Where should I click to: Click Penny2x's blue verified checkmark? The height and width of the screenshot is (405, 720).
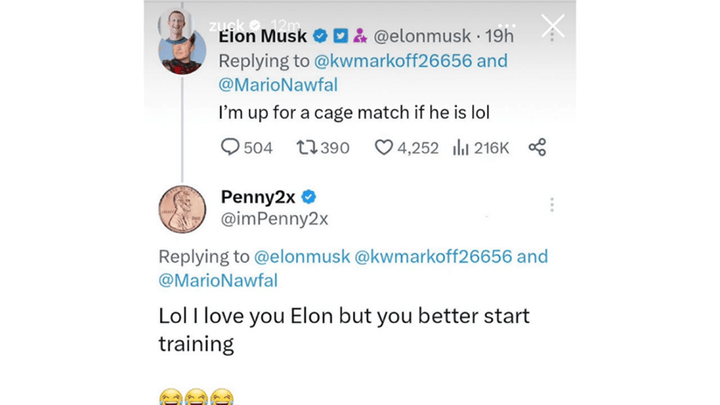click(309, 197)
